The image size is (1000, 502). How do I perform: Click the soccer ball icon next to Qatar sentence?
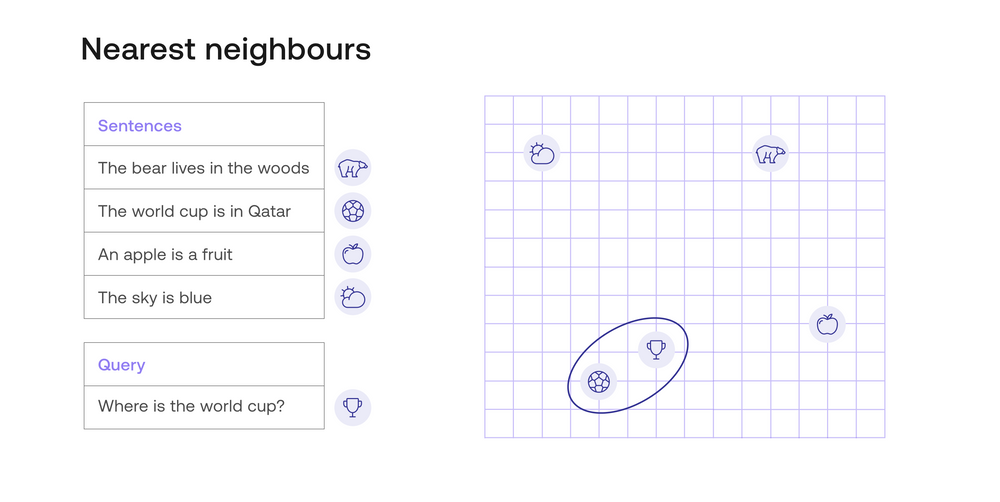353,211
